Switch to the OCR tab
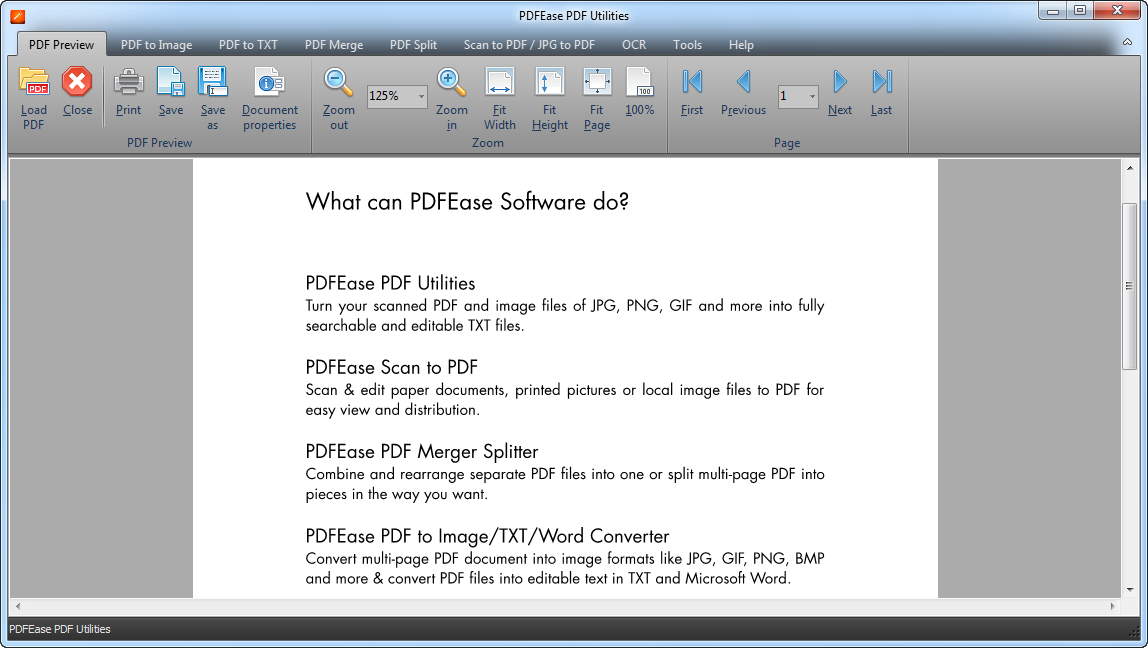1148x648 pixels. coord(634,45)
